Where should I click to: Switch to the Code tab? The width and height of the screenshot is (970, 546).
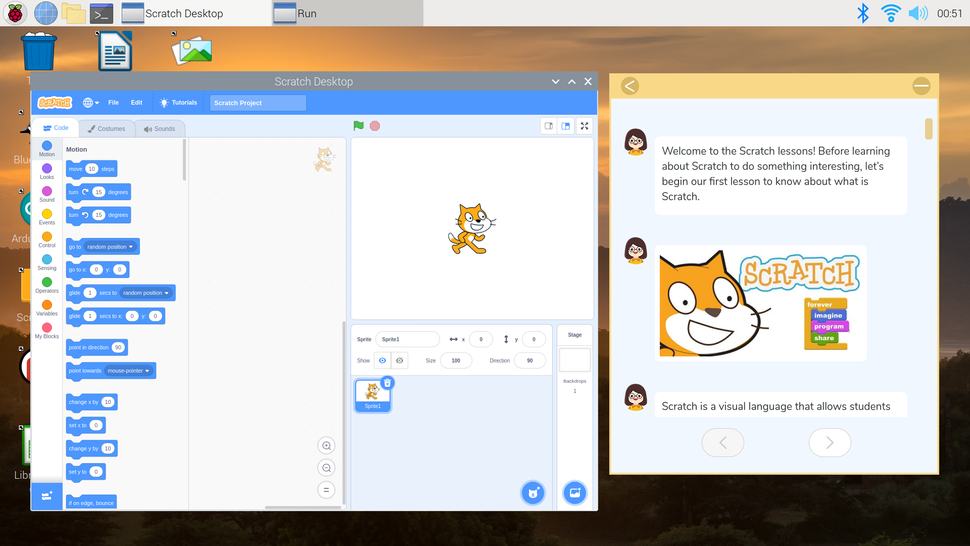pos(56,128)
